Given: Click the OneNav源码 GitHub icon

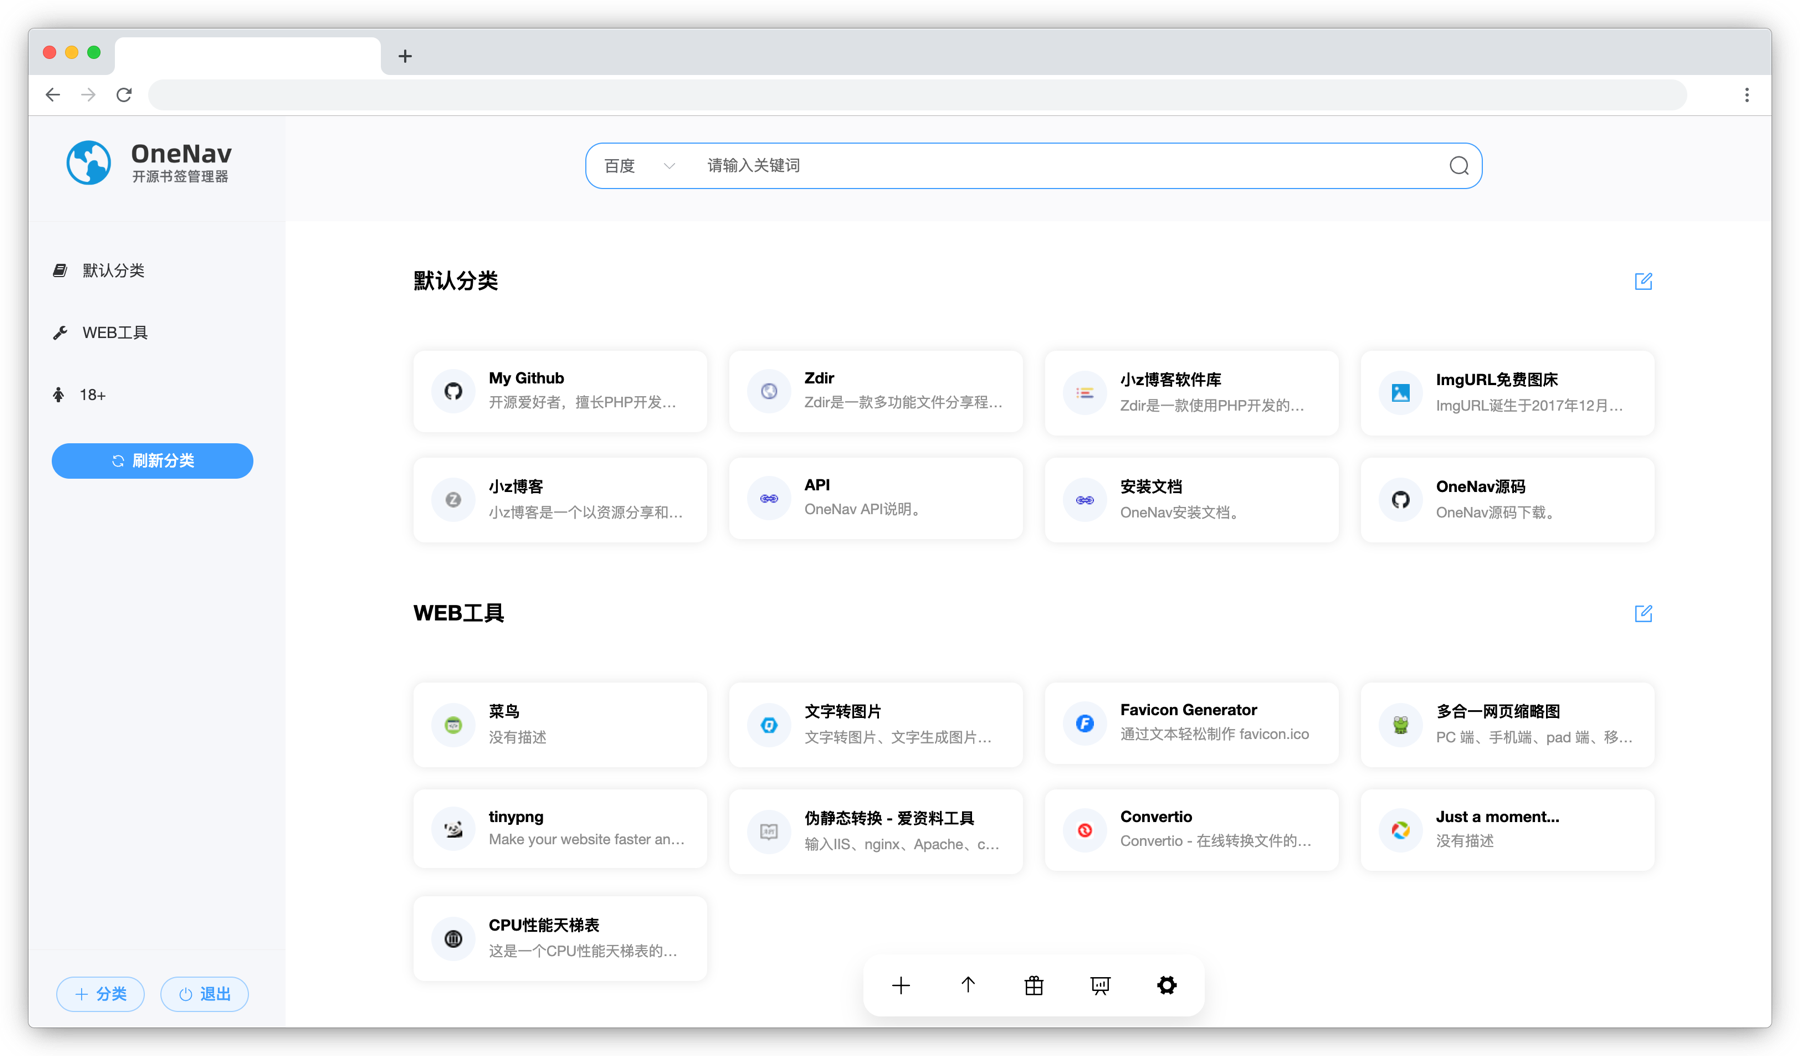Looking at the screenshot, I should coord(1401,499).
